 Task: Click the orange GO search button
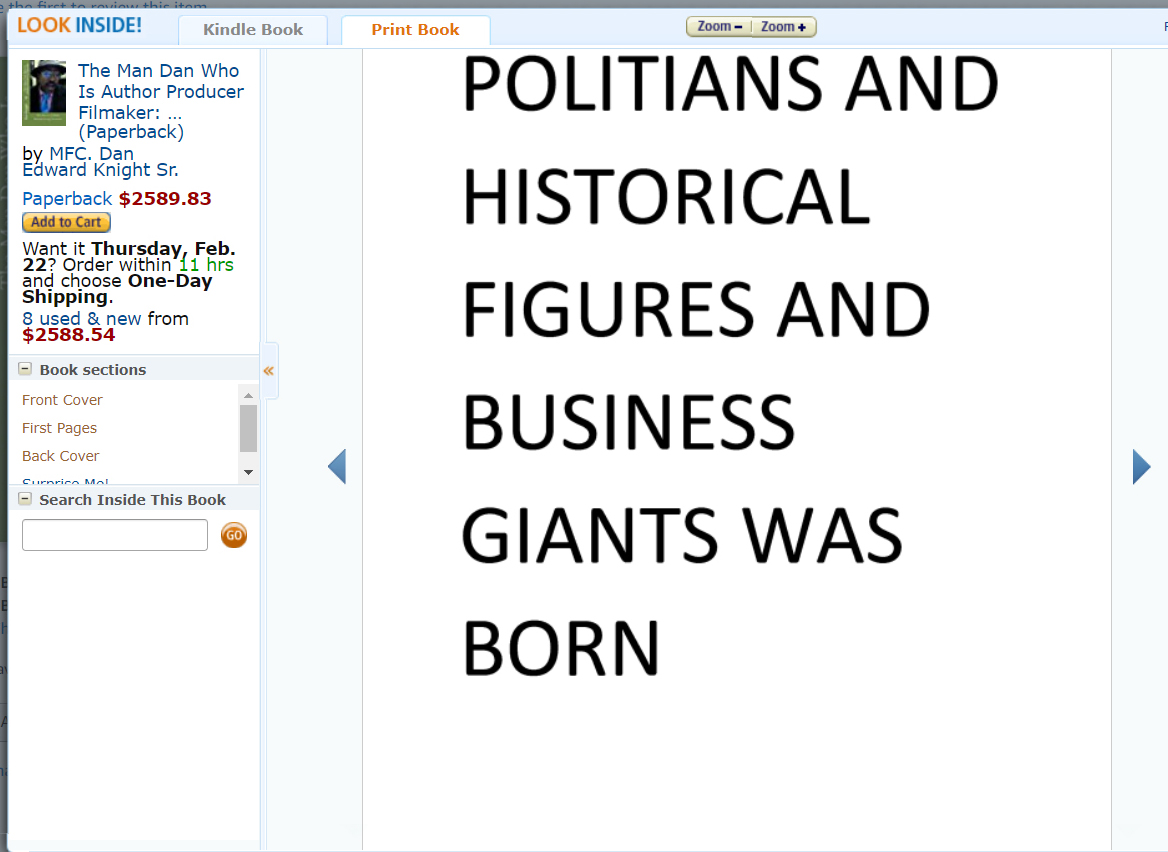(234, 535)
